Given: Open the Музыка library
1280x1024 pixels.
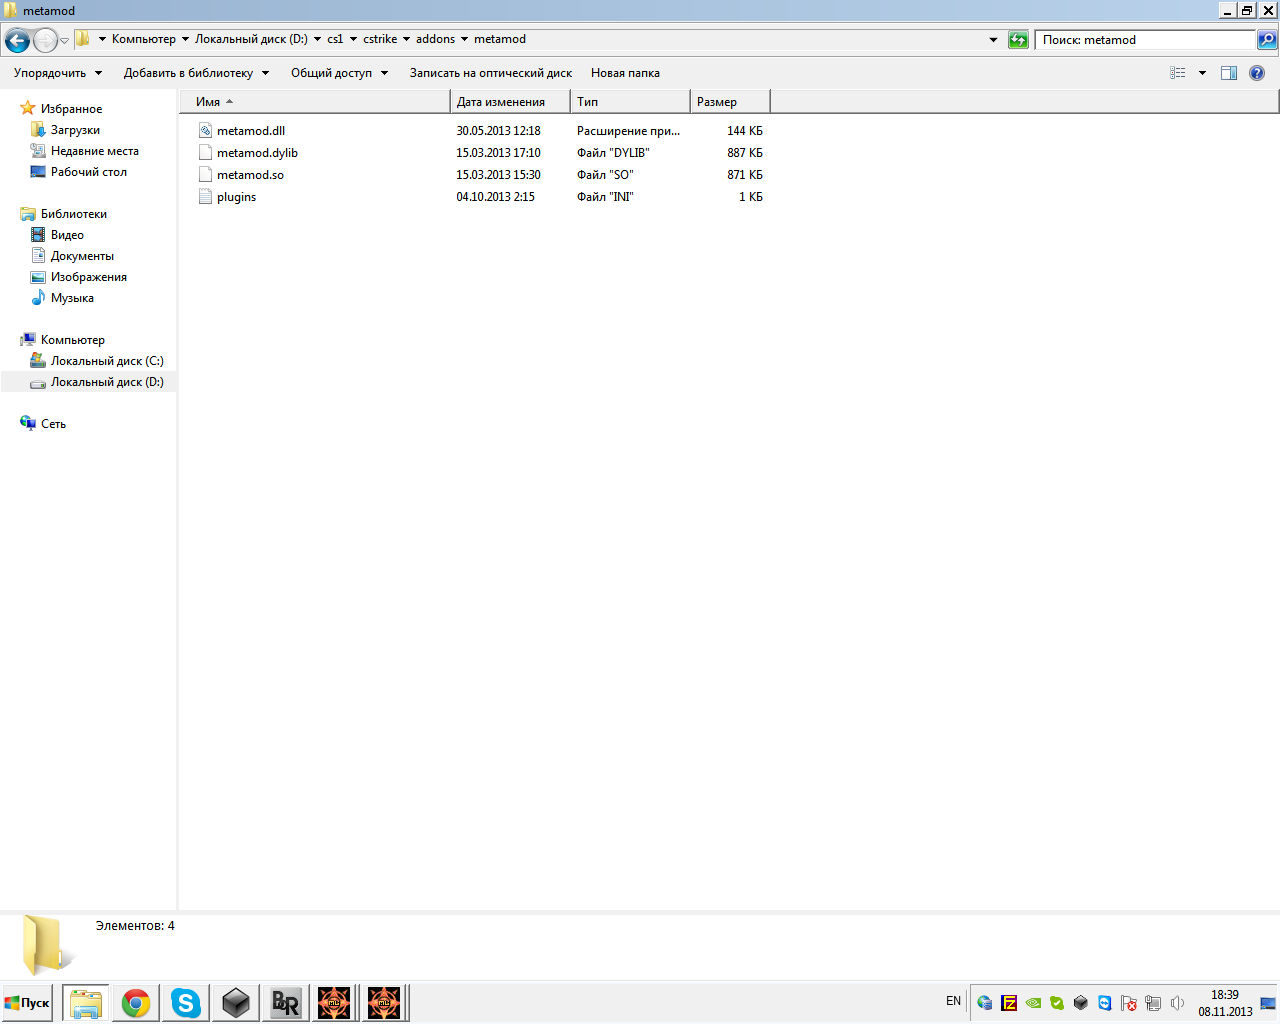Looking at the screenshot, I should [72, 298].
